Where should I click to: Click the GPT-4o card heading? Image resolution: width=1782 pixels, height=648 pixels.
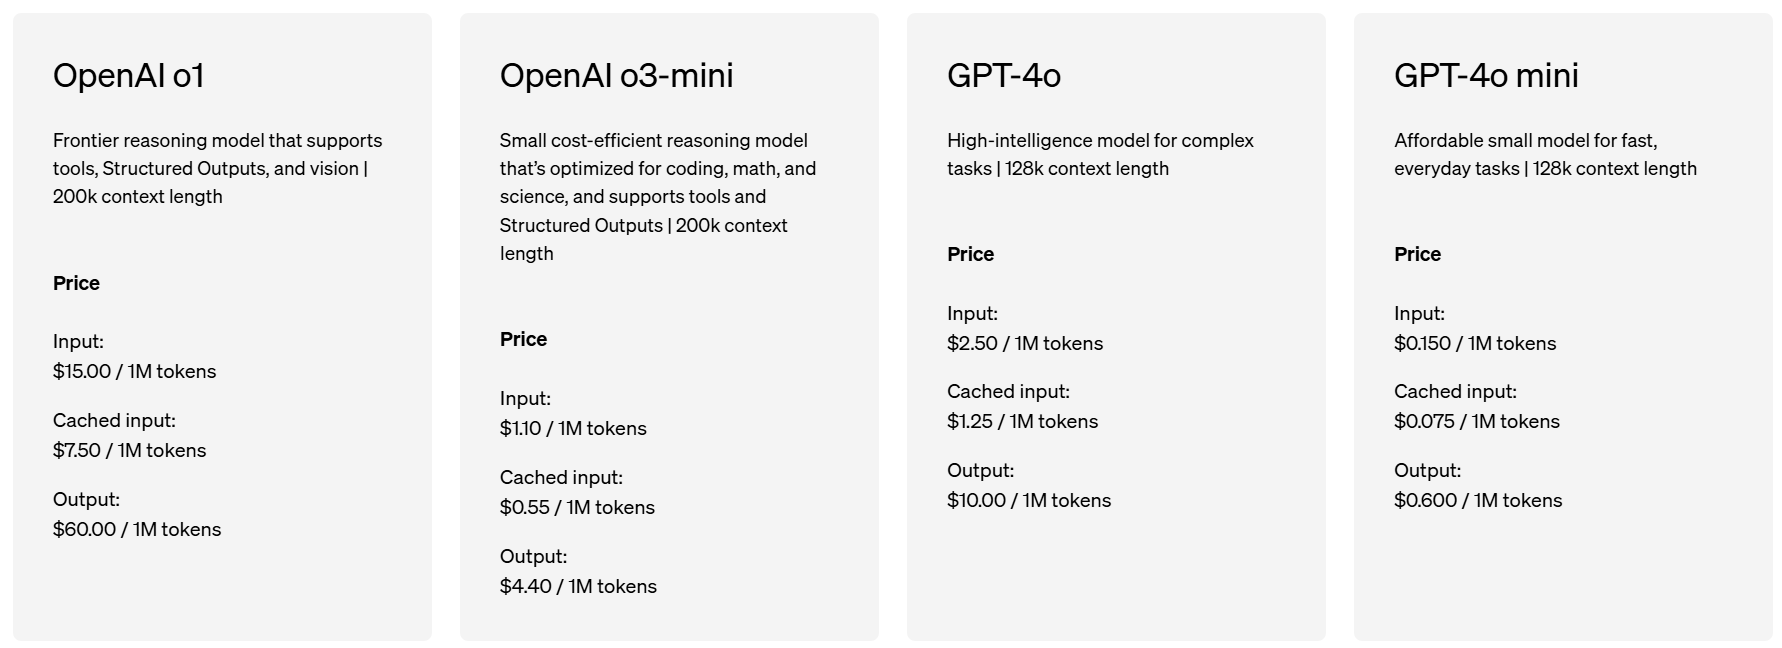pyautogui.click(x=1003, y=76)
